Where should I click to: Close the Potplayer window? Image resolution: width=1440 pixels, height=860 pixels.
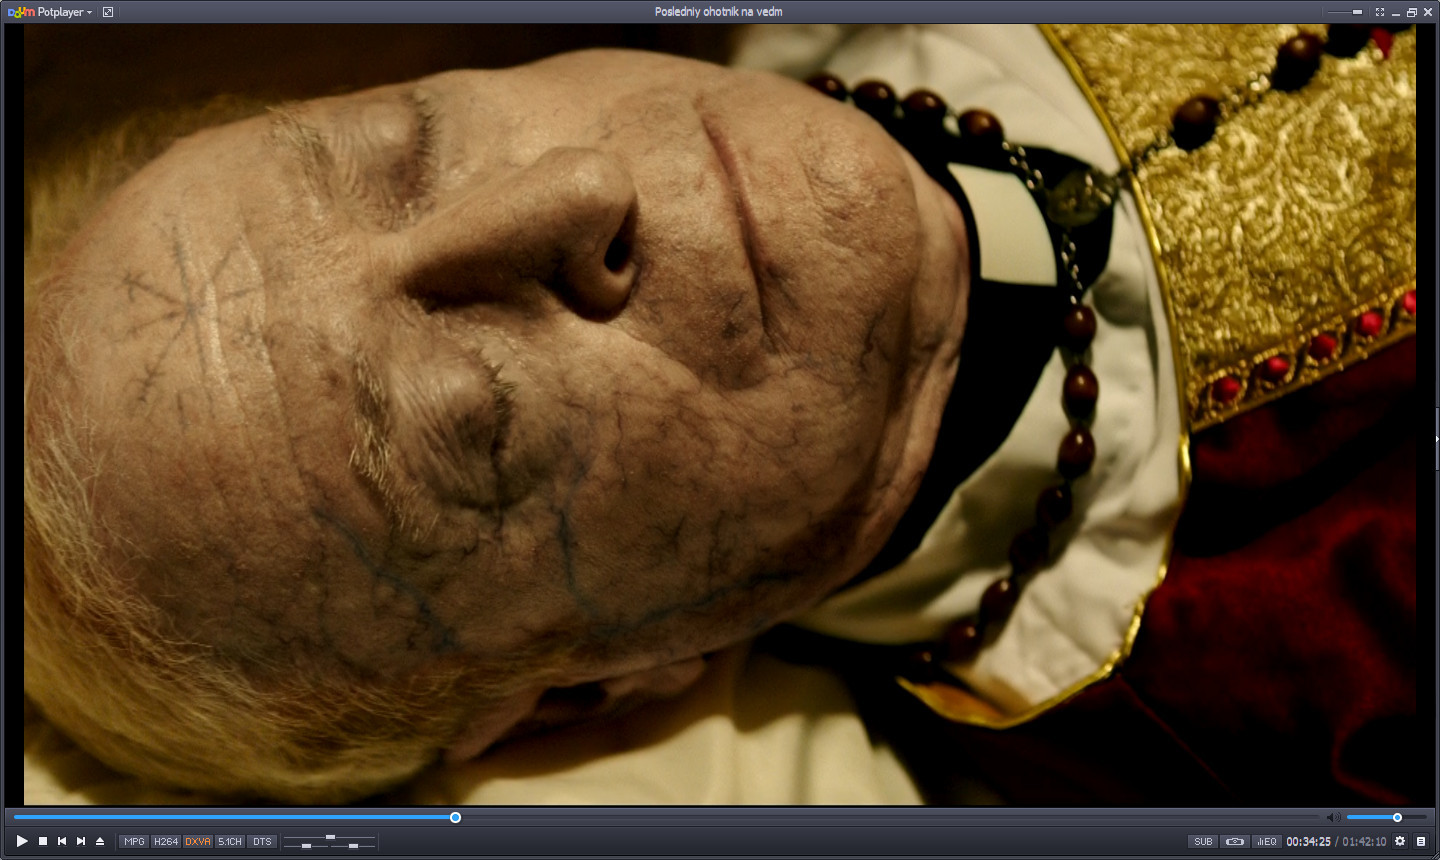tap(1428, 13)
